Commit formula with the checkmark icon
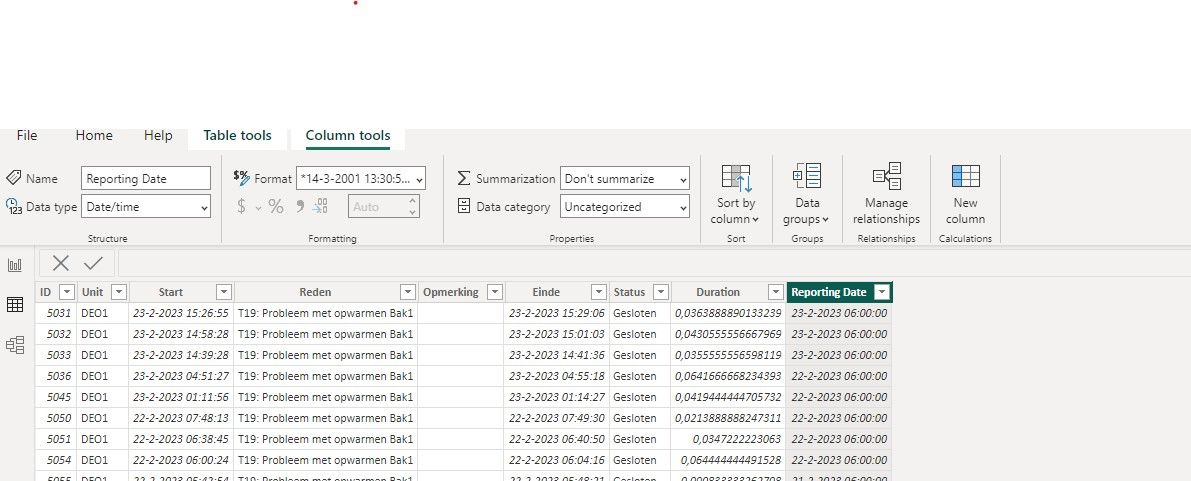The image size is (1191, 481). point(93,264)
